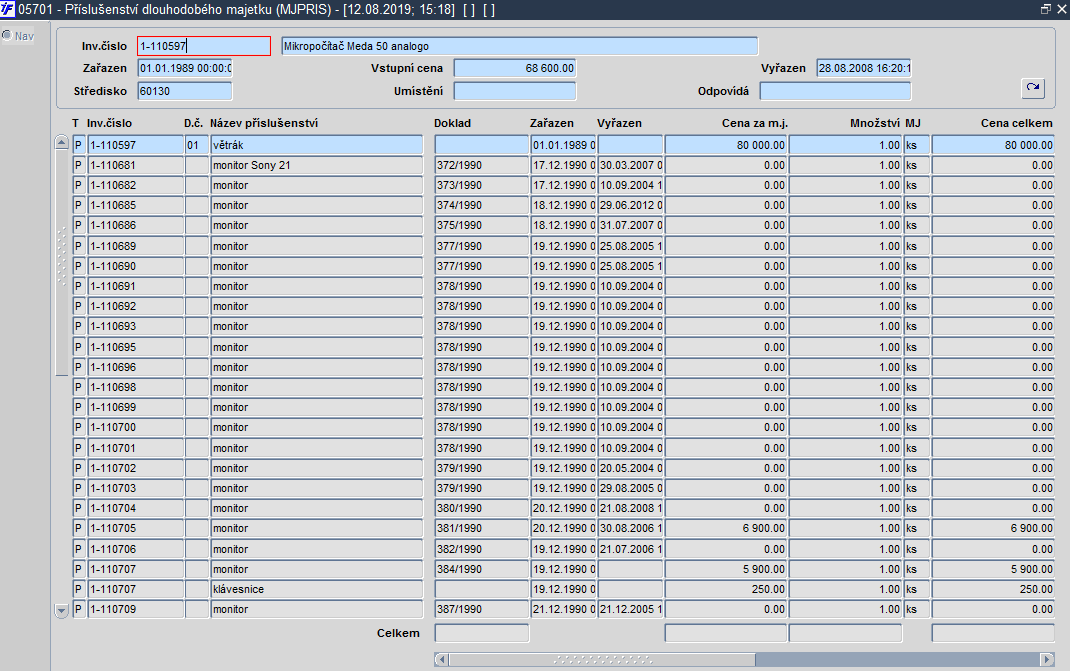
Task: Click the records scroll down arrow
Action: [61, 611]
